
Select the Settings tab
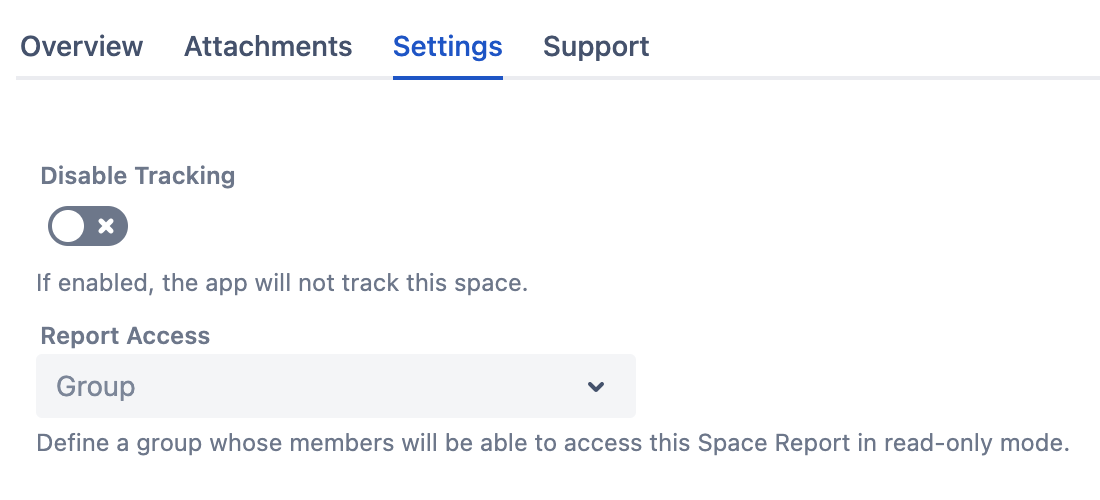(447, 47)
